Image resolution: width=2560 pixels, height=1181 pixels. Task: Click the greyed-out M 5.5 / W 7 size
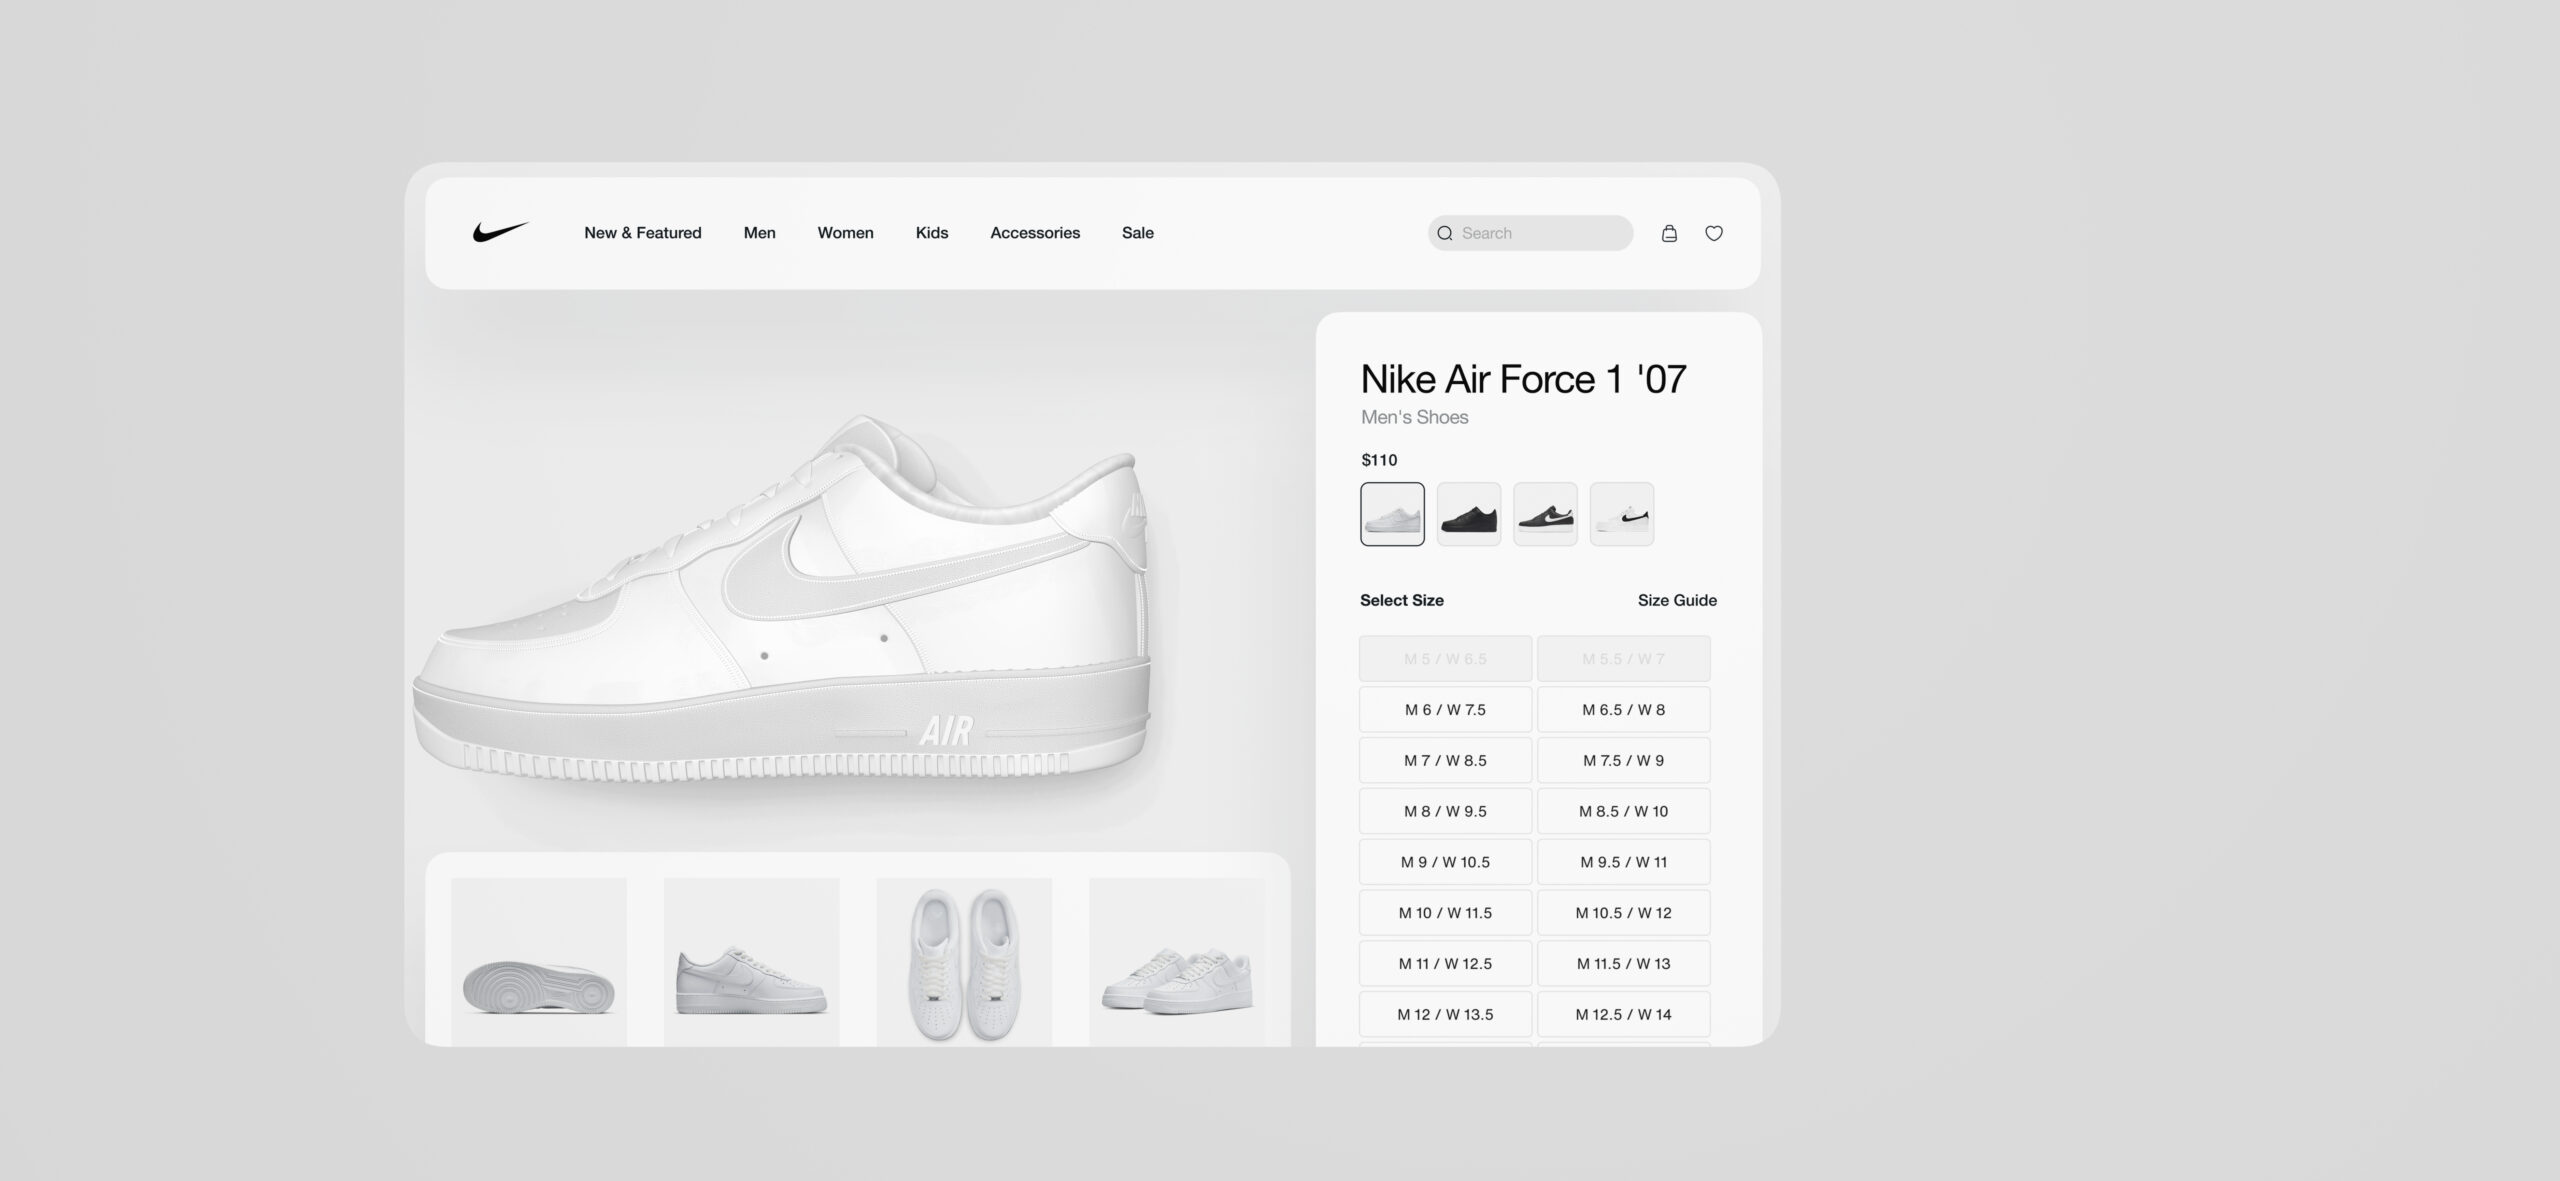tap(1624, 659)
